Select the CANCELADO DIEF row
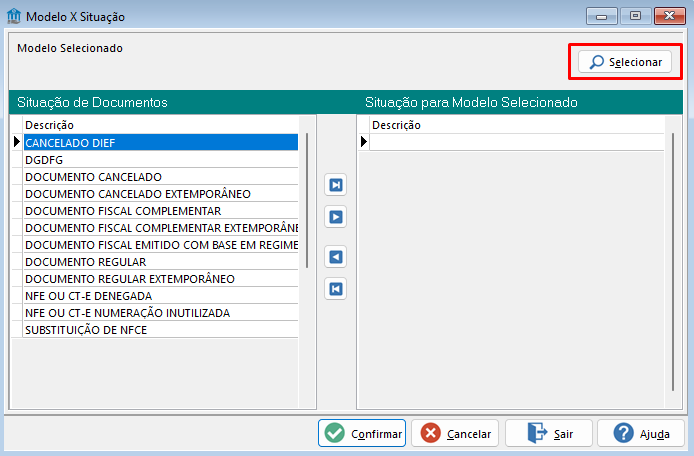694x456 pixels. [161, 143]
